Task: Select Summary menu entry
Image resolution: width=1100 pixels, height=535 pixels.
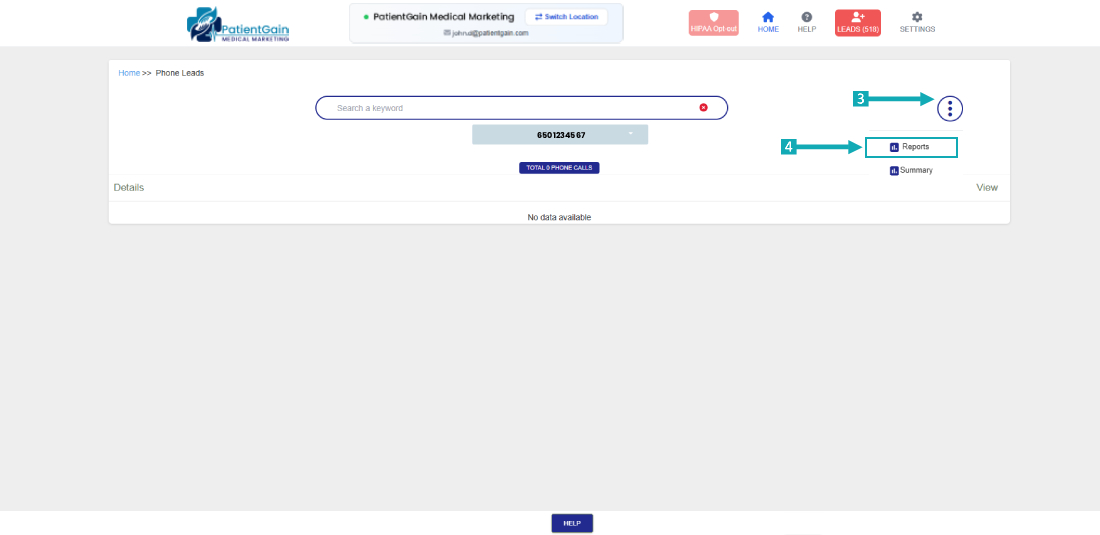Action: tap(911, 170)
